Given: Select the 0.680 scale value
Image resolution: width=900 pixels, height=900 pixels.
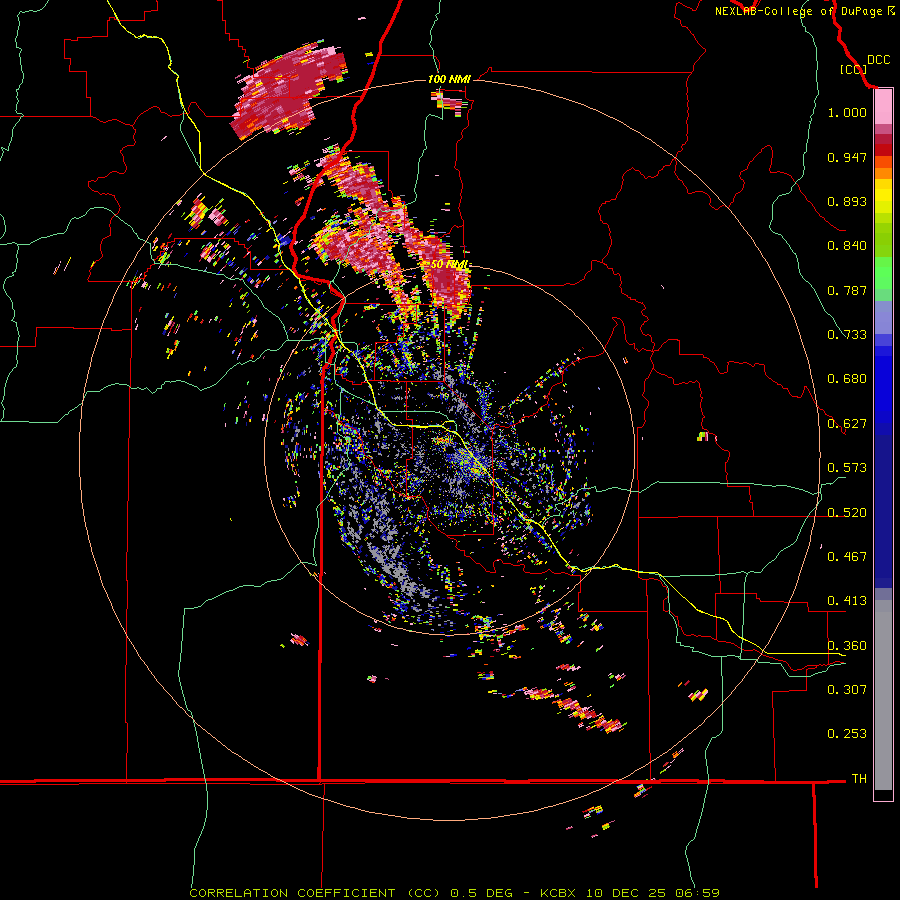Looking at the screenshot, I should [847, 379].
